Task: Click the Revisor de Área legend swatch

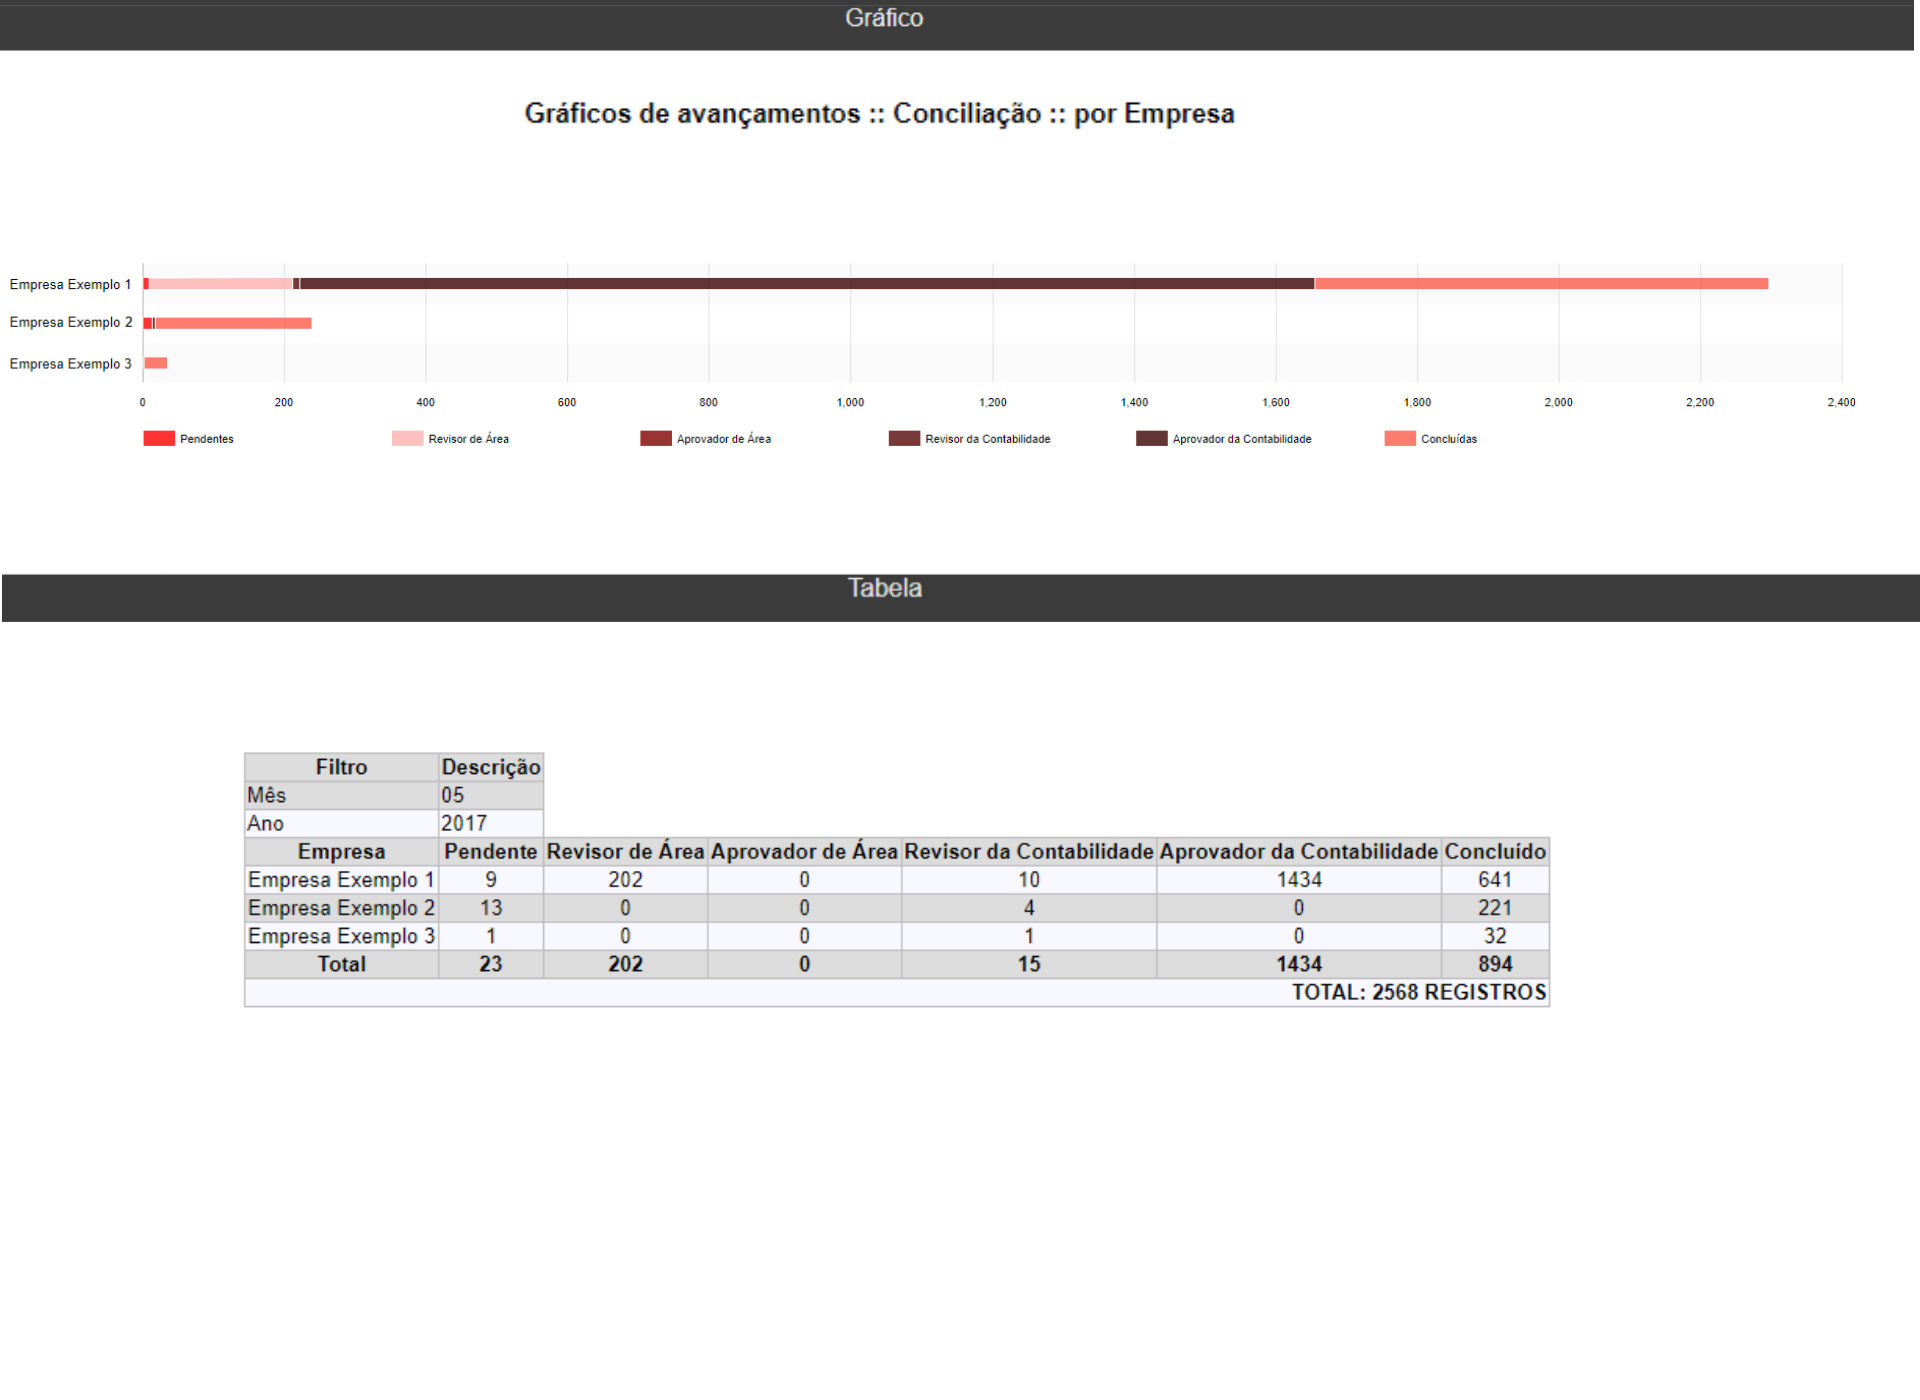Action: click(407, 439)
